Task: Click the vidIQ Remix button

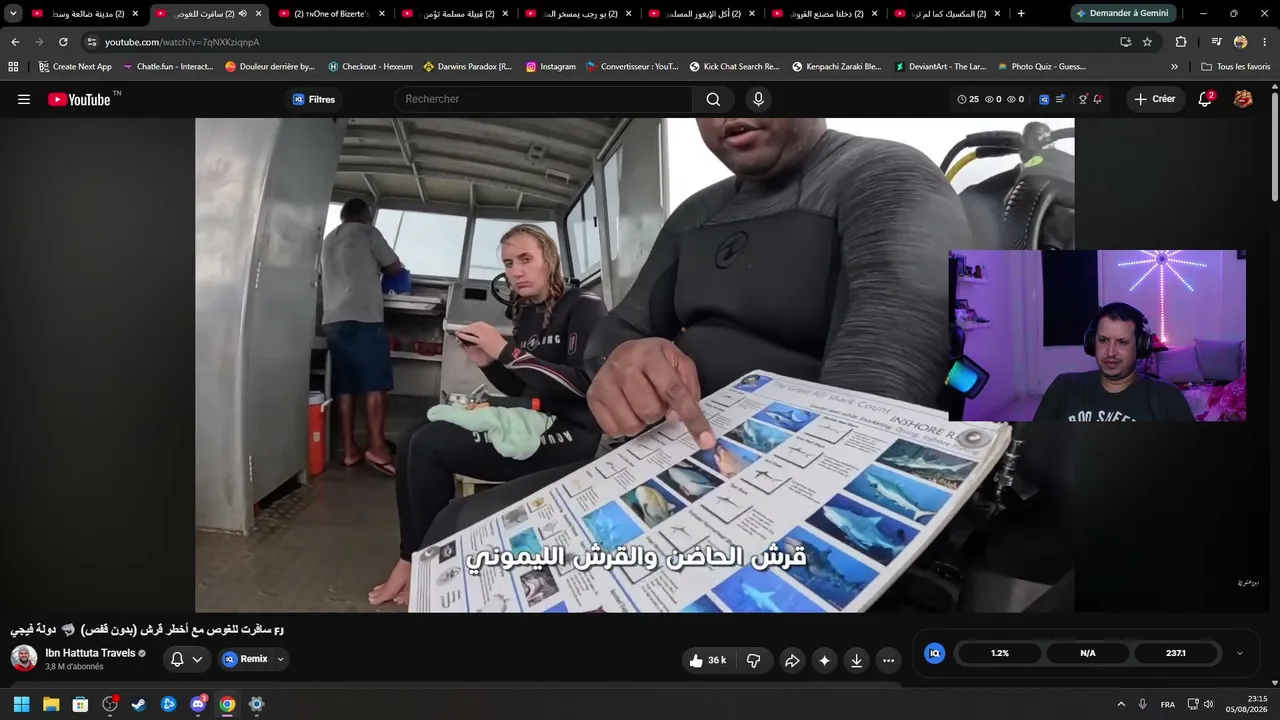Action: click(x=245, y=659)
